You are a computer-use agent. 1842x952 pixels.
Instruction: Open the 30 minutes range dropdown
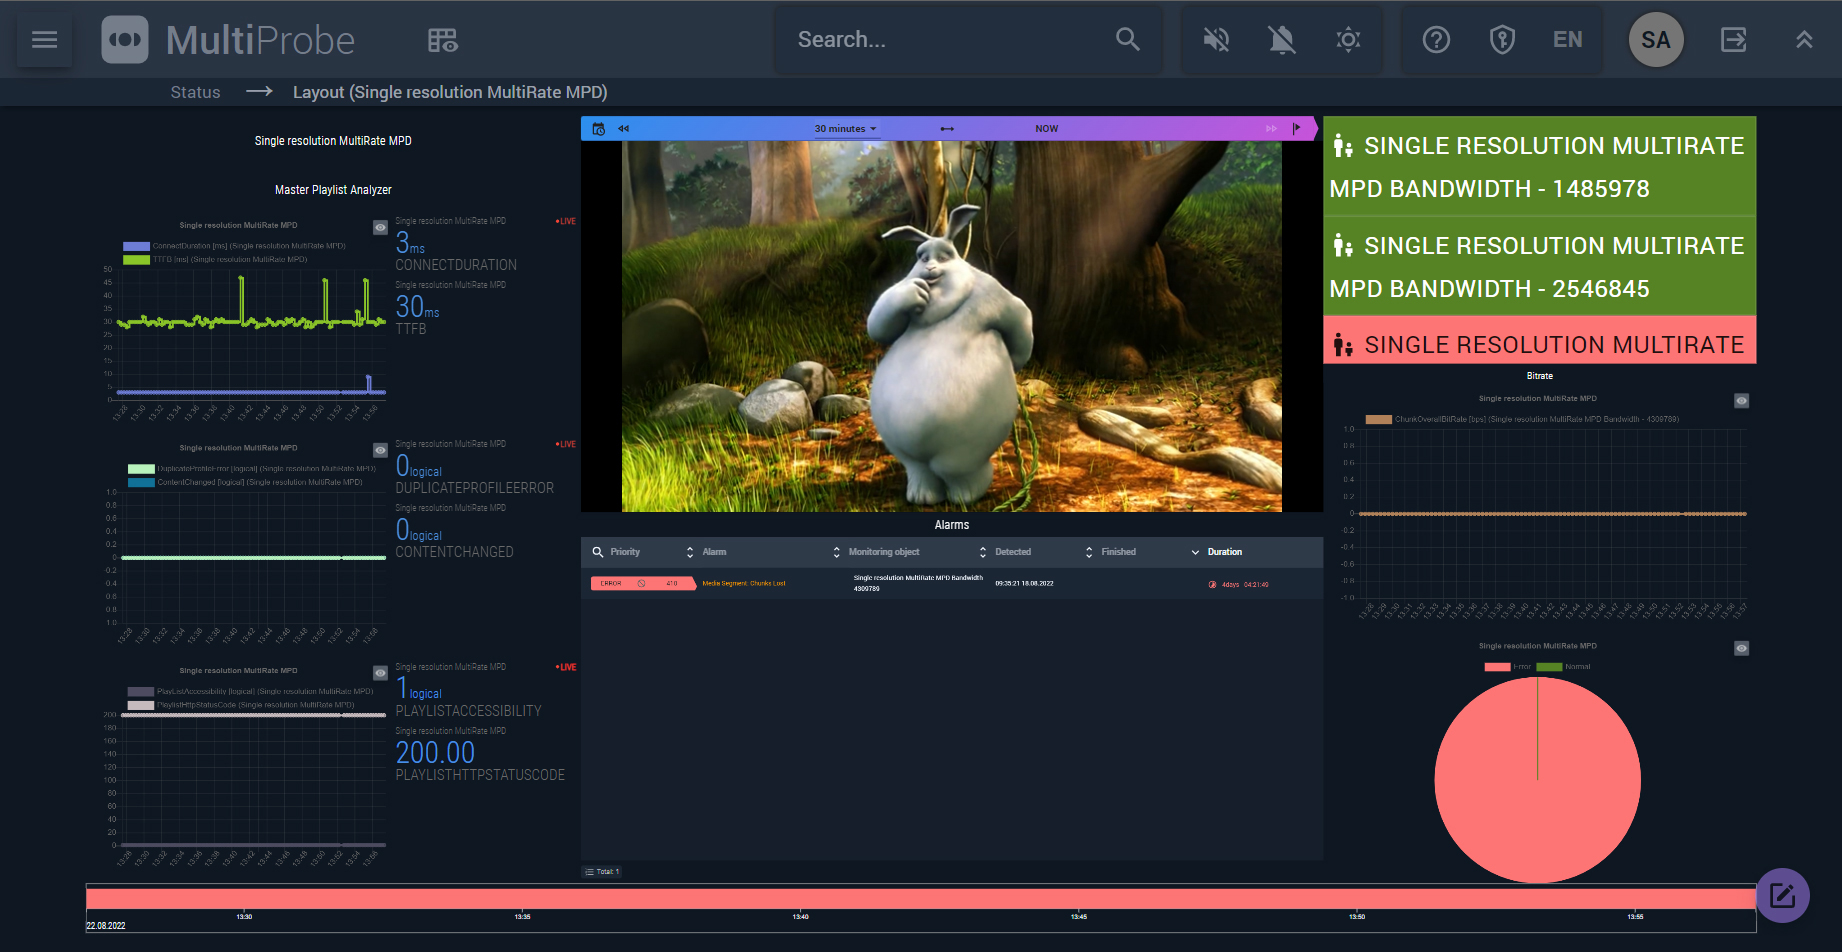tap(845, 129)
